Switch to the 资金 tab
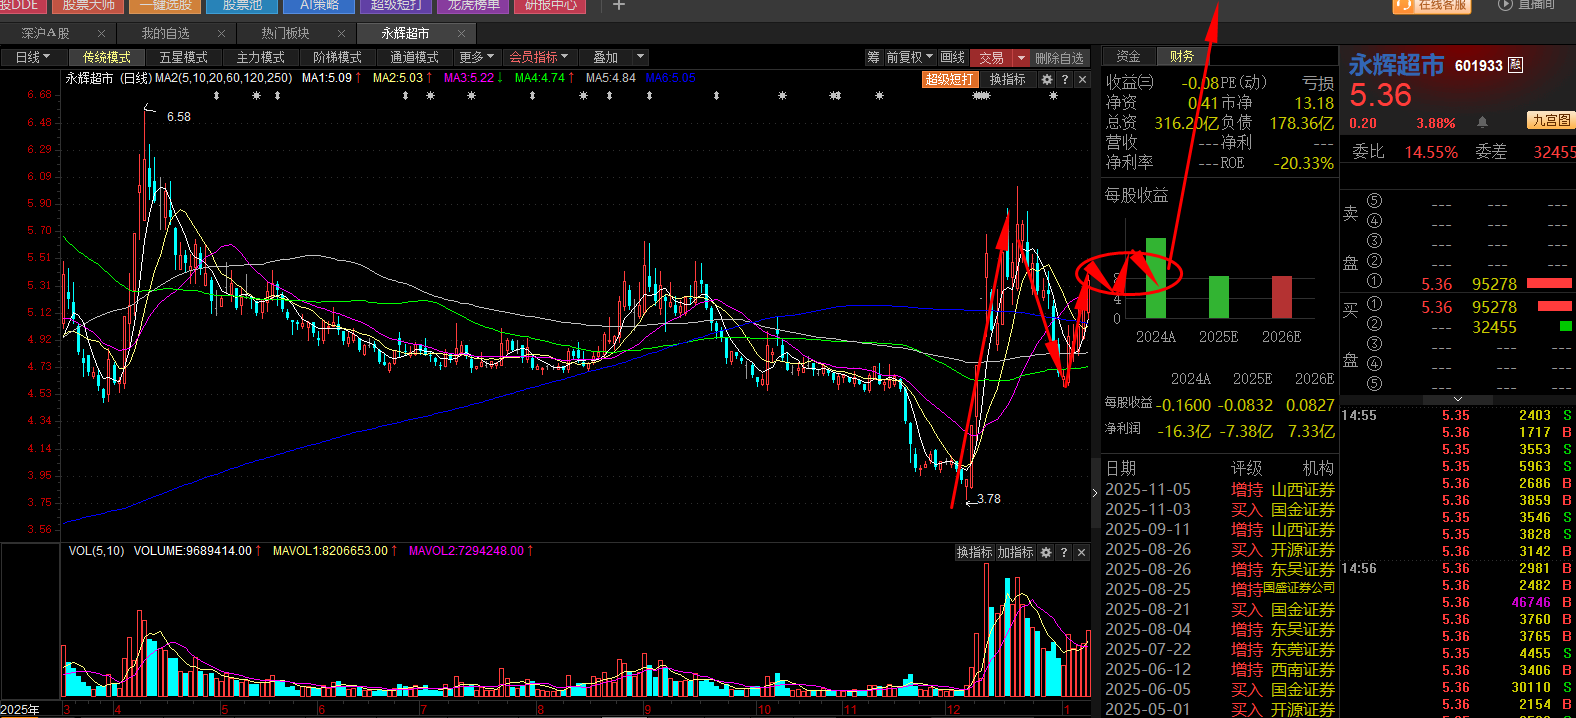The width and height of the screenshot is (1576, 718). coord(1129,56)
